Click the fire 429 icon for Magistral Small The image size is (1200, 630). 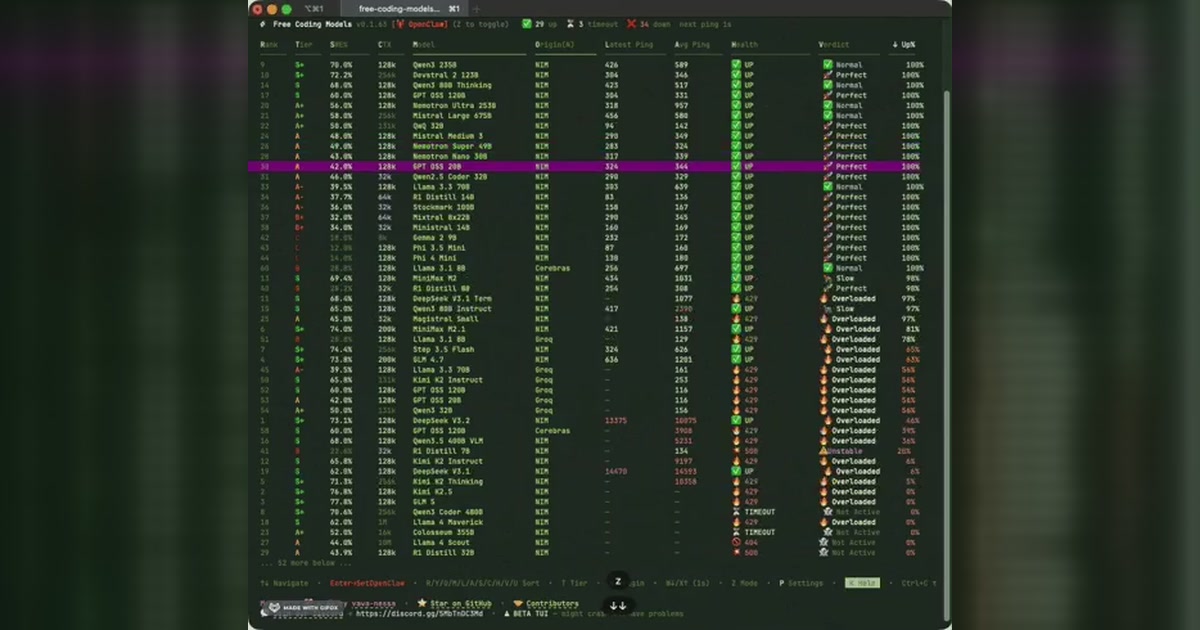736,319
